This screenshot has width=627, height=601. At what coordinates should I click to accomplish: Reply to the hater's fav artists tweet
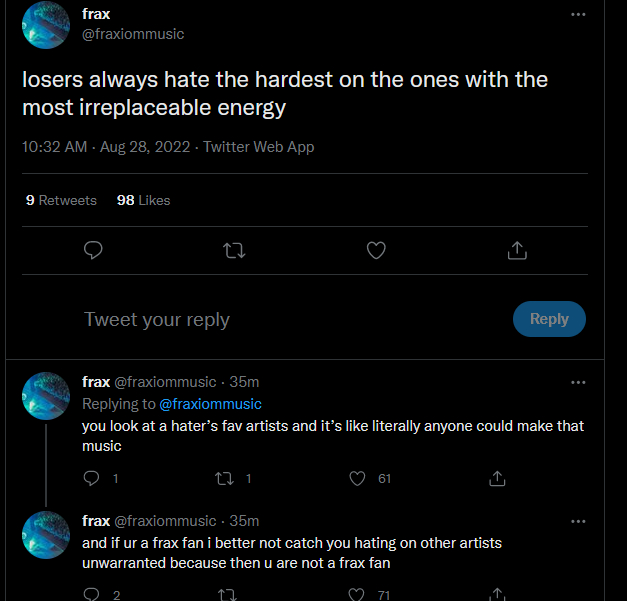(x=92, y=479)
